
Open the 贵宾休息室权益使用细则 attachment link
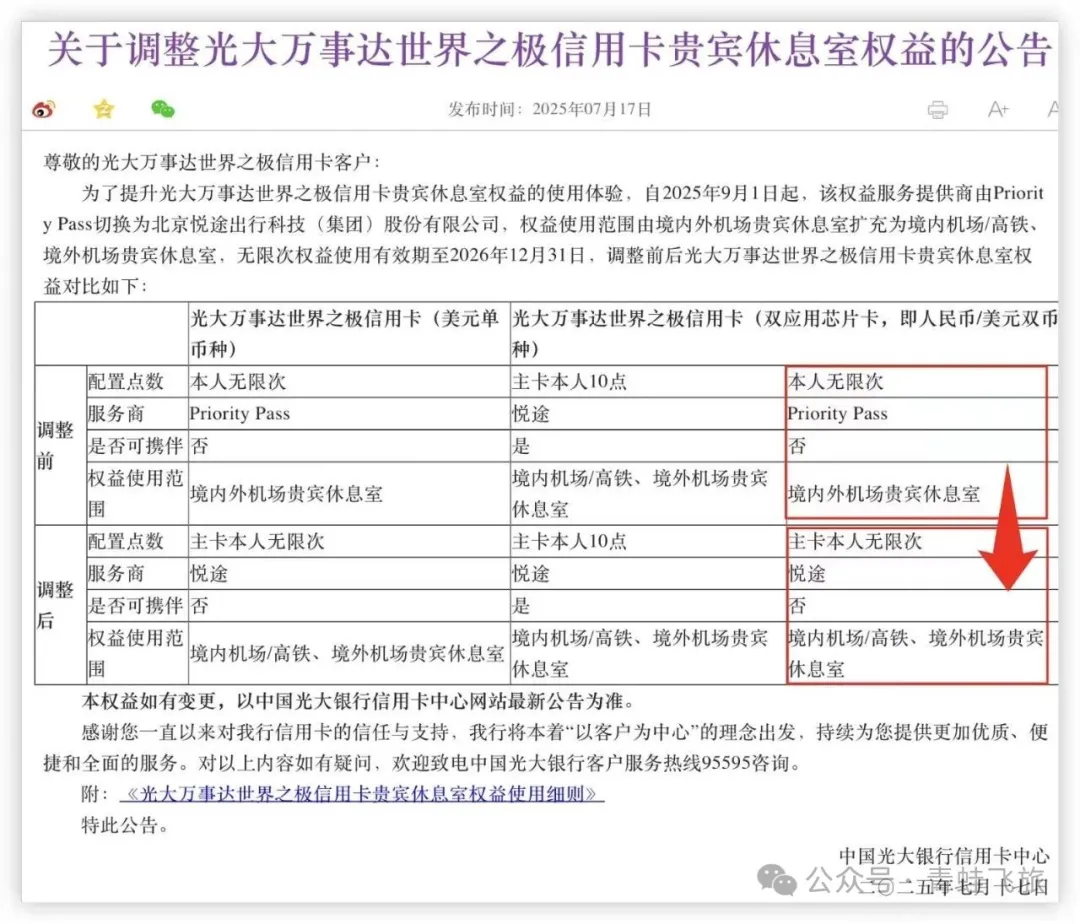361,794
